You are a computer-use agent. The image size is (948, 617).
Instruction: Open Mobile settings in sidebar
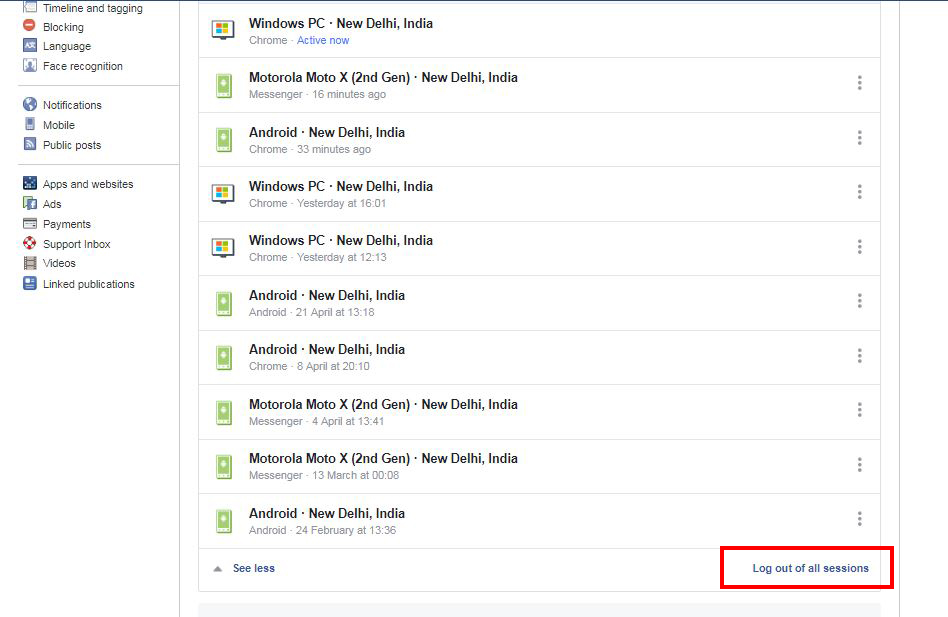(58, 125)
